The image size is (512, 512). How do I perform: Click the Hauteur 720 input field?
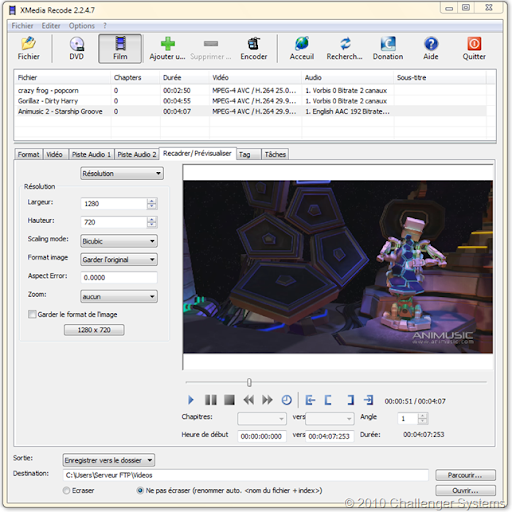(x=113, y=222)
